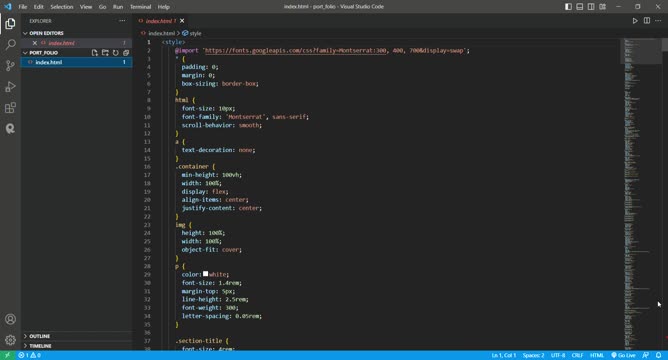Toggle the secondary sidebar layout button

[591, 6]
